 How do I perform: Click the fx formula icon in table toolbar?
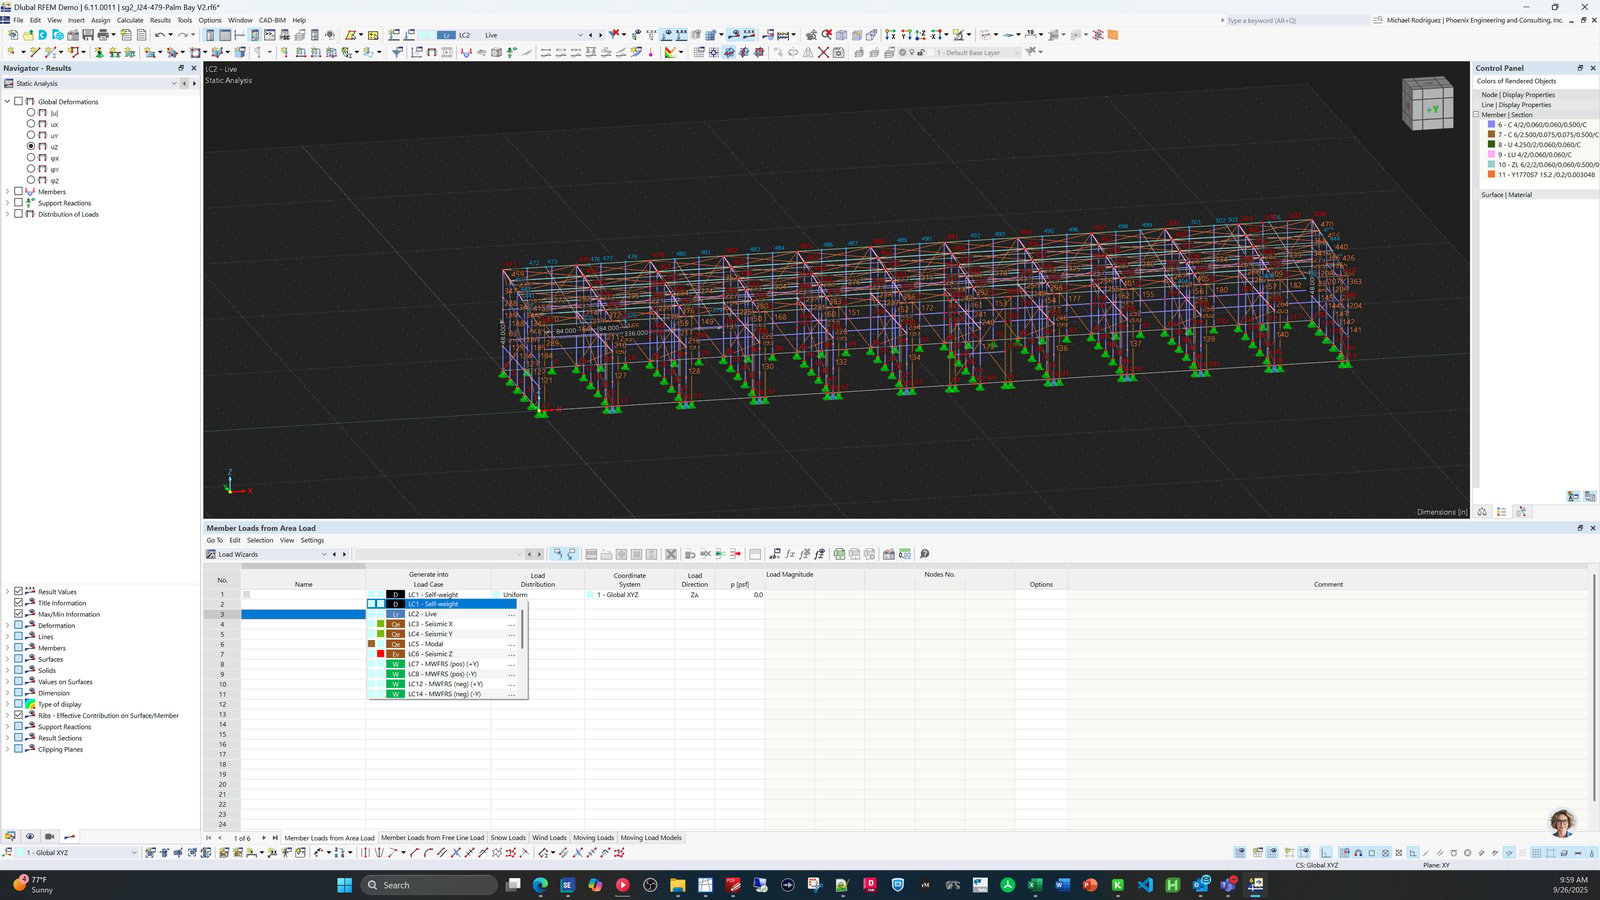[790, 554]
